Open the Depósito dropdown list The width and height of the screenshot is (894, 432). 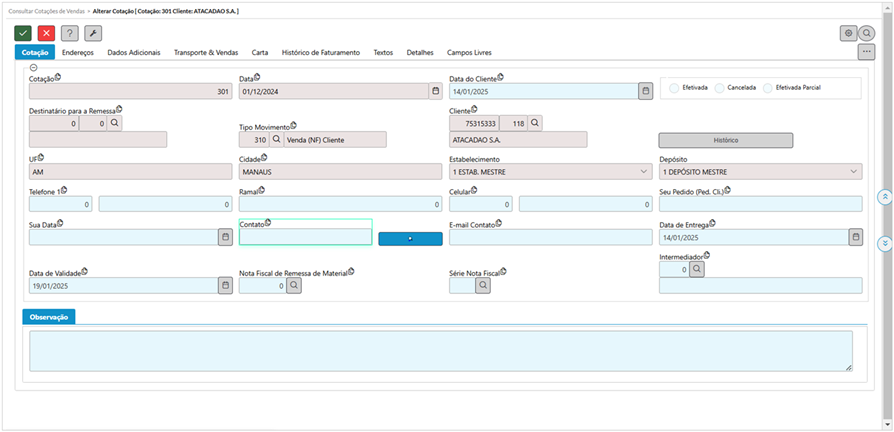pyautogui.click(x=853, y=172)
